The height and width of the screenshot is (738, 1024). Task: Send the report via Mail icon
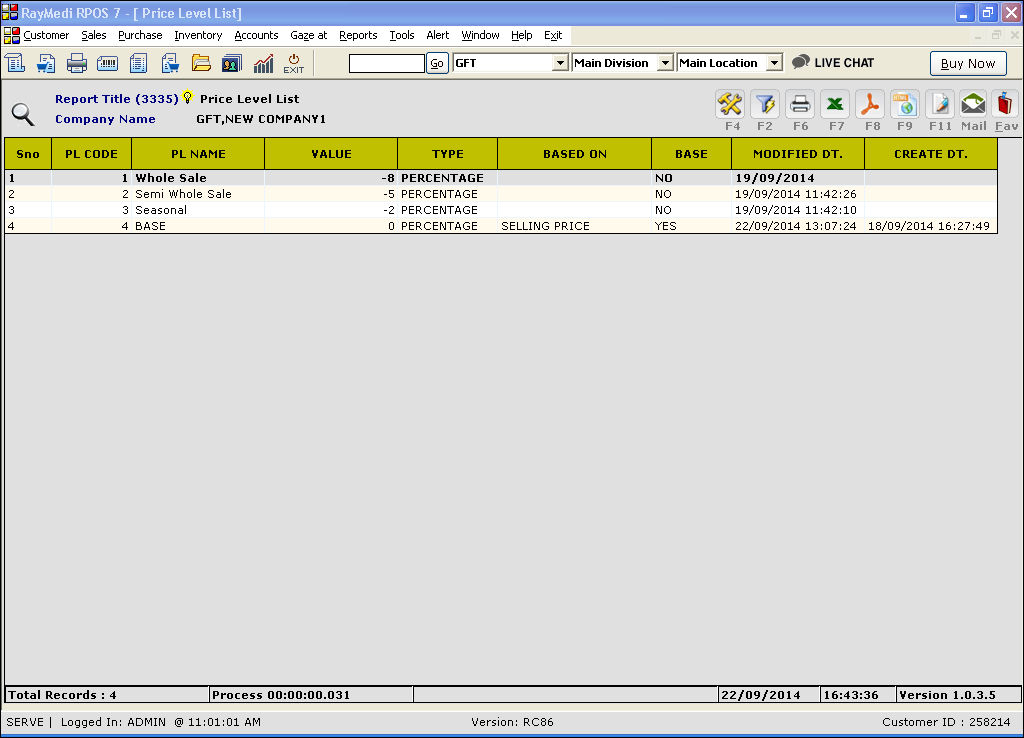pyautogui.click(x=973, y=104)
